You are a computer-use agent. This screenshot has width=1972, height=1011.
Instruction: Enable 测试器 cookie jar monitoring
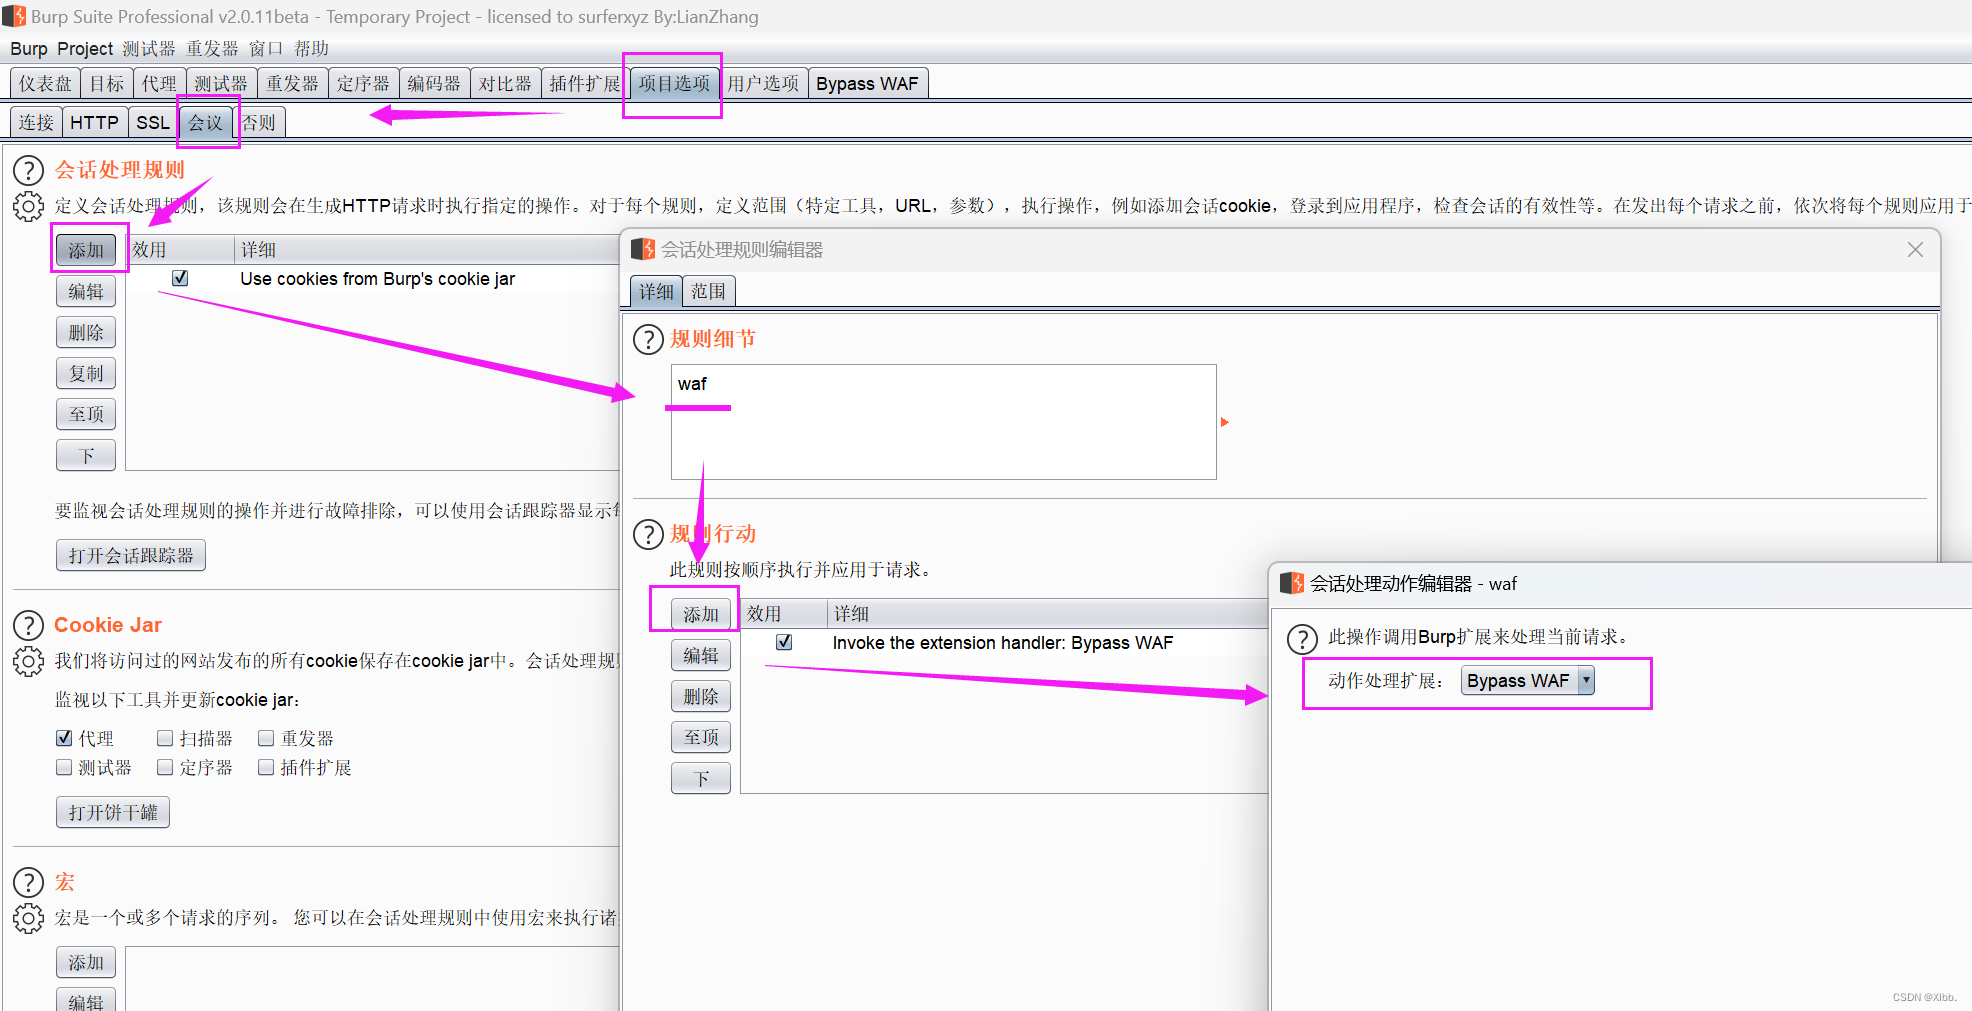64,767
